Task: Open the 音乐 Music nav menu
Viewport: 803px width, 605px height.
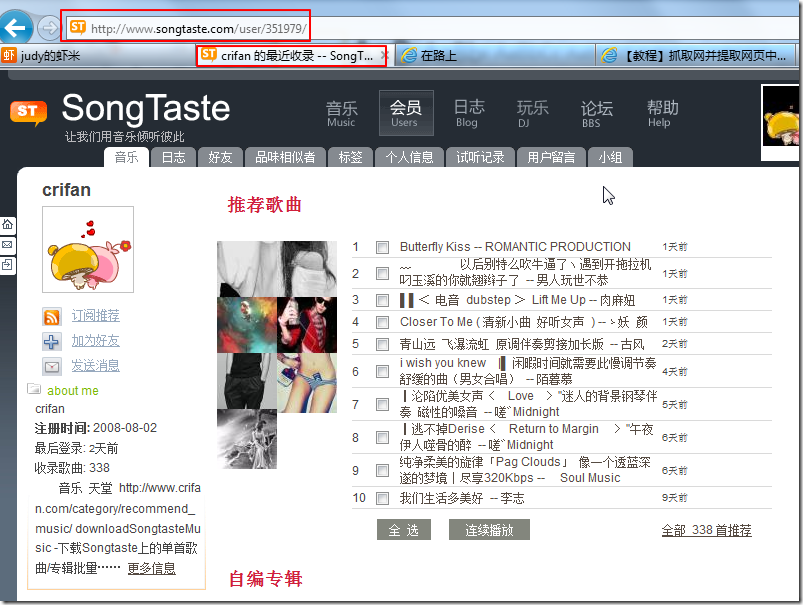Action: [342, 113]
